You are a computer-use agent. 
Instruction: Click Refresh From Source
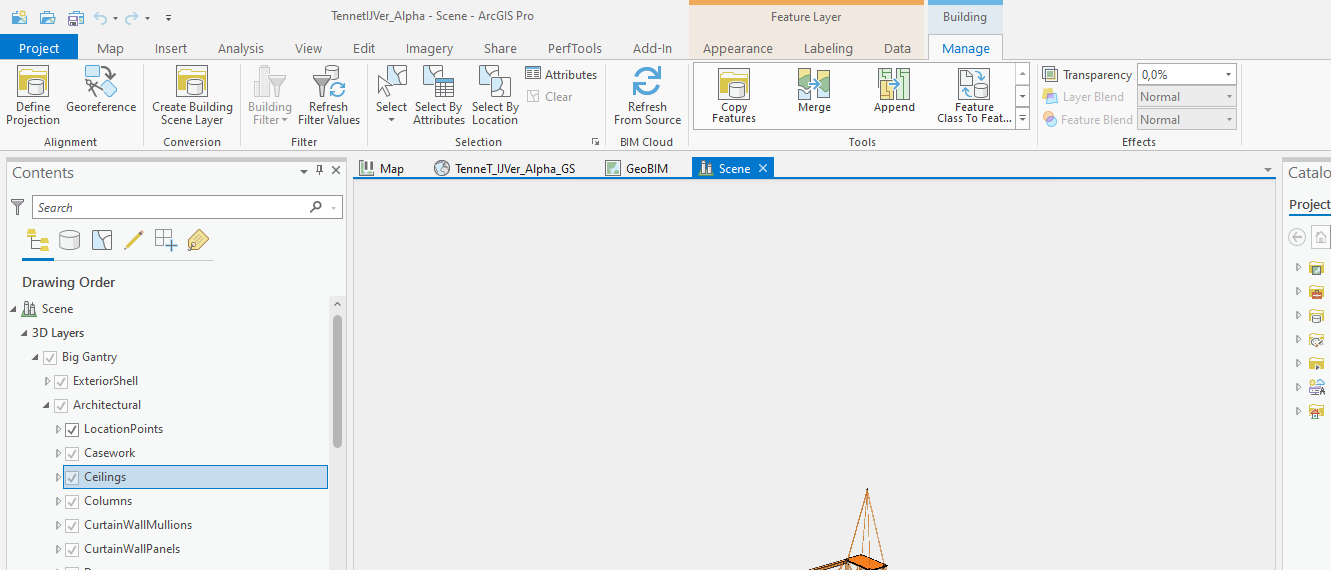(647, 96)
